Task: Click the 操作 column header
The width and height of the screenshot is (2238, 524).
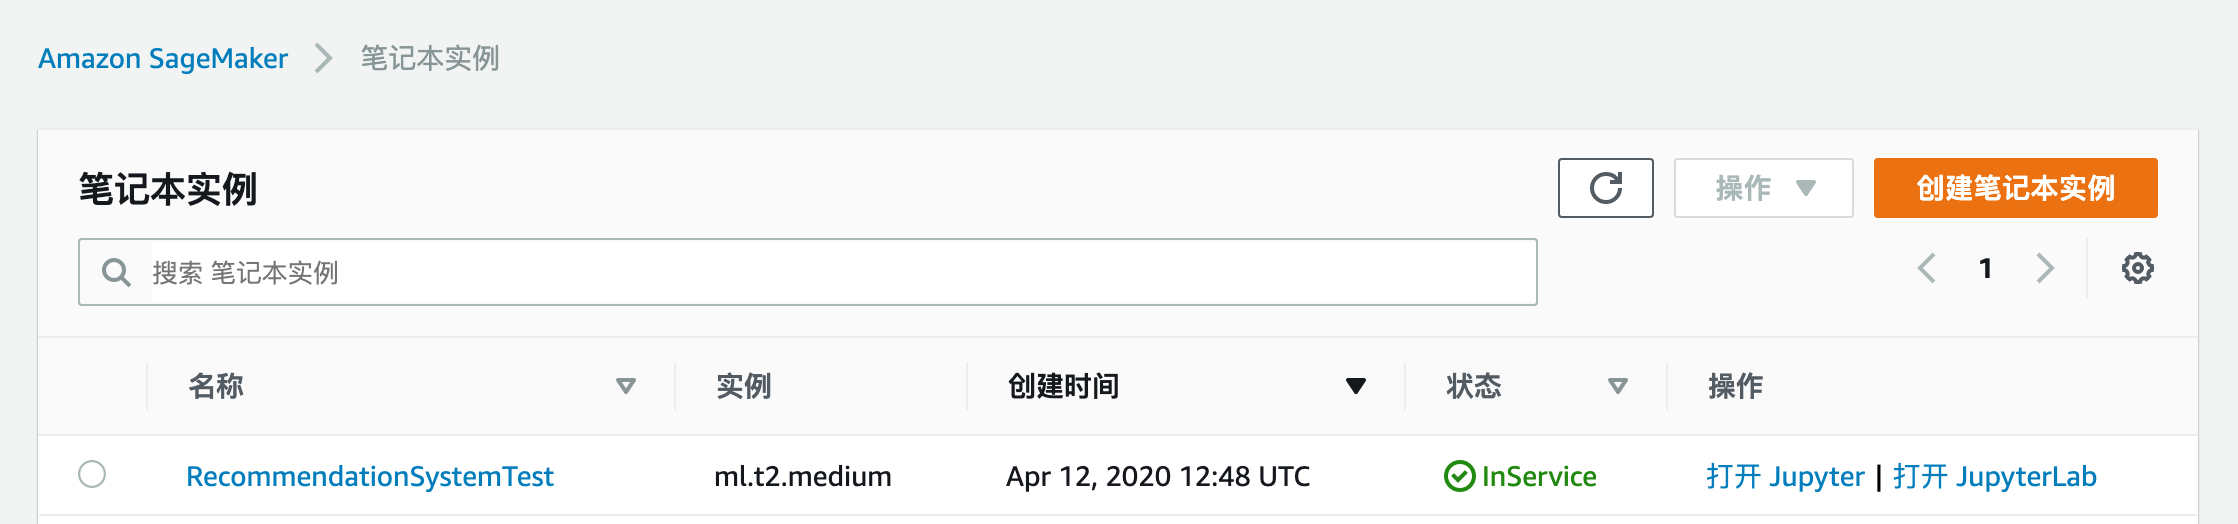Action: click(1735, 386)
